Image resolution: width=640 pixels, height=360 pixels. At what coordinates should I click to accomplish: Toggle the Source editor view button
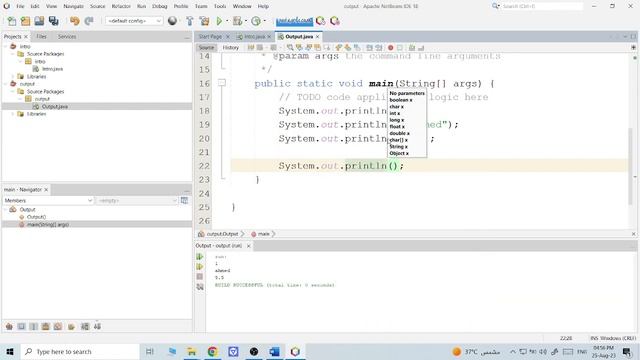206,47
